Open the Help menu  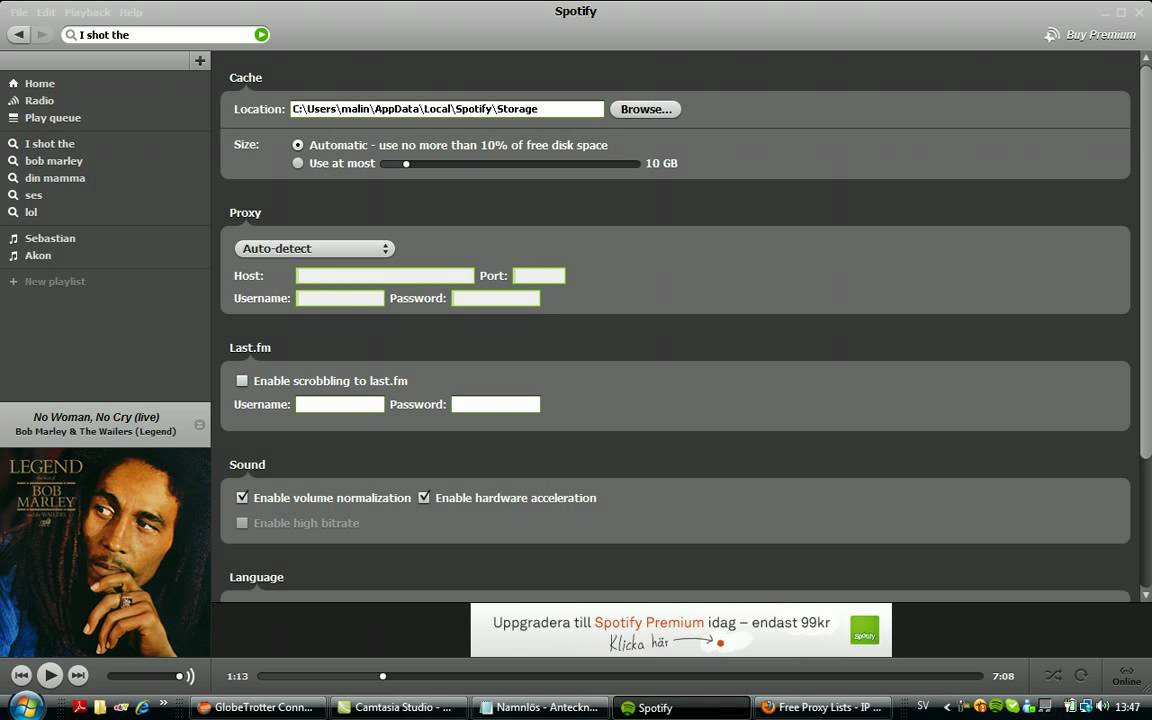click(x=131, y=12)
